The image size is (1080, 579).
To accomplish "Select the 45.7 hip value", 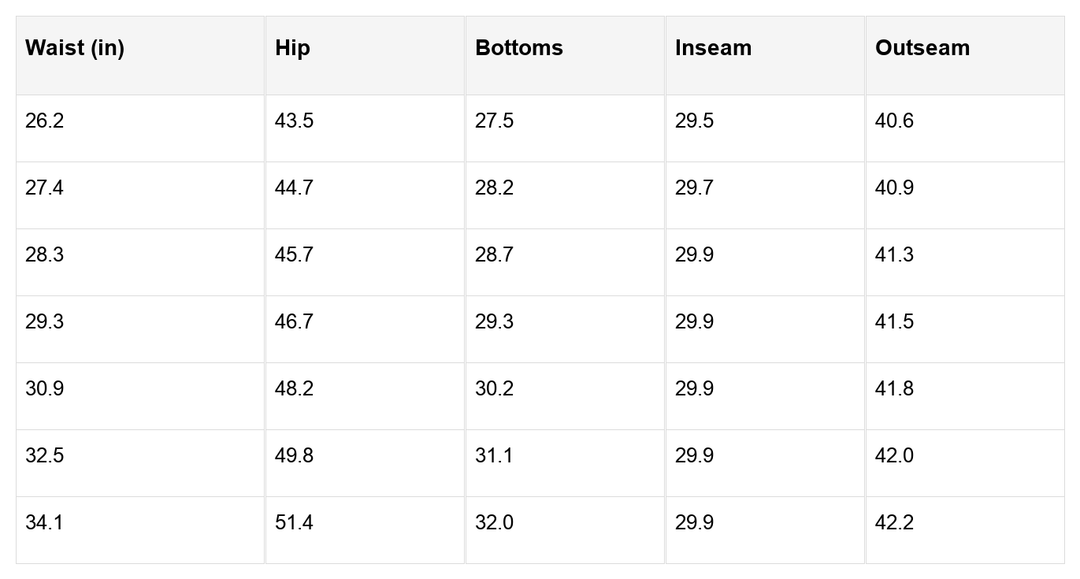I will click(294, 255).
